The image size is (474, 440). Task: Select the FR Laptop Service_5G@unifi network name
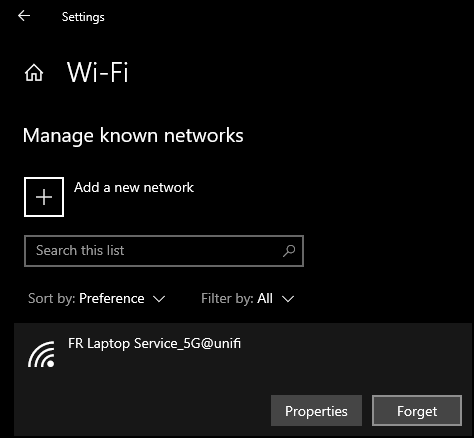click(x=154, y=344)
